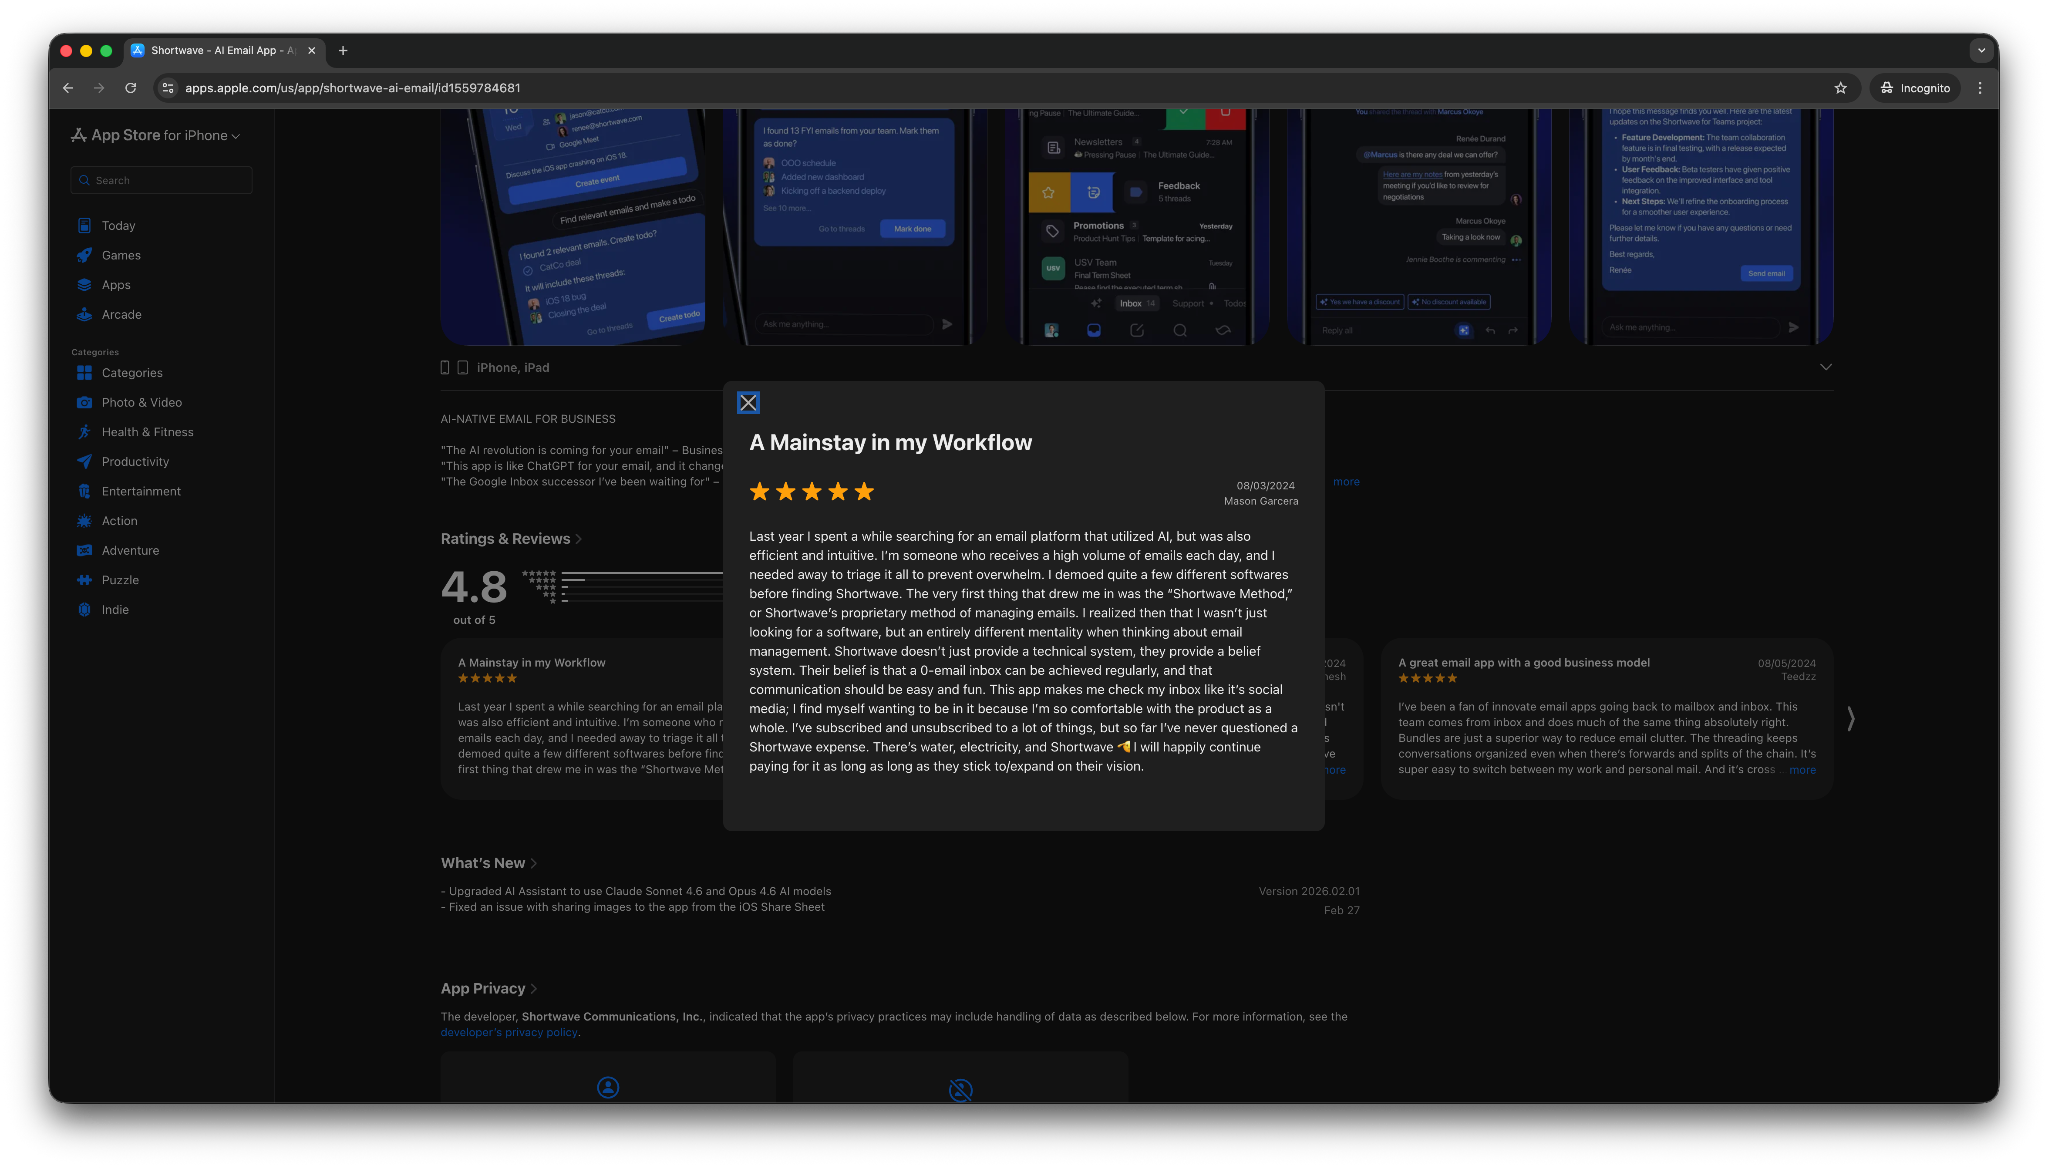This screenshot has height=1168, width=2048.
Task: Select the Arcade joystick icon
Action: pyautogui.click(x=85, y=315)
